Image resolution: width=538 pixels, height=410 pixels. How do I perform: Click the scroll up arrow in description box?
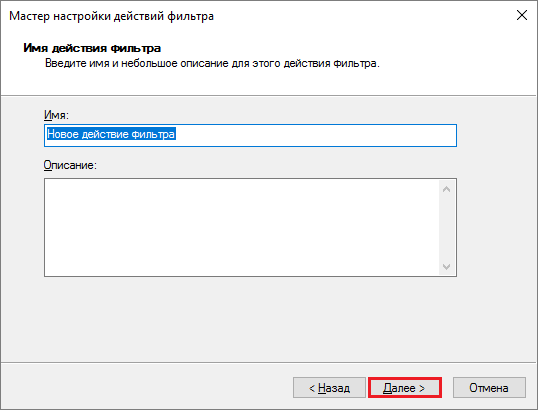(x=446, y=189)
